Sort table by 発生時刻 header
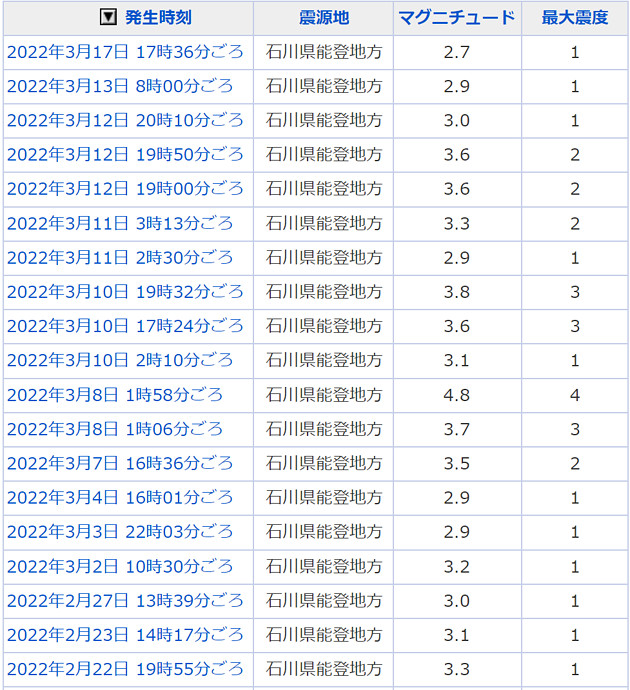This screenshot has width=630, height=690. coord(158,18)
